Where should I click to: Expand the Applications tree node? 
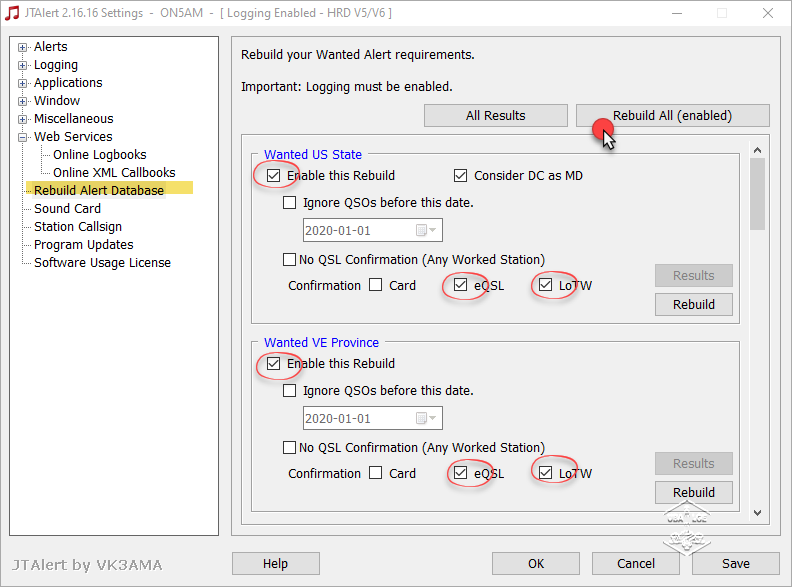(x=22, y=83)
